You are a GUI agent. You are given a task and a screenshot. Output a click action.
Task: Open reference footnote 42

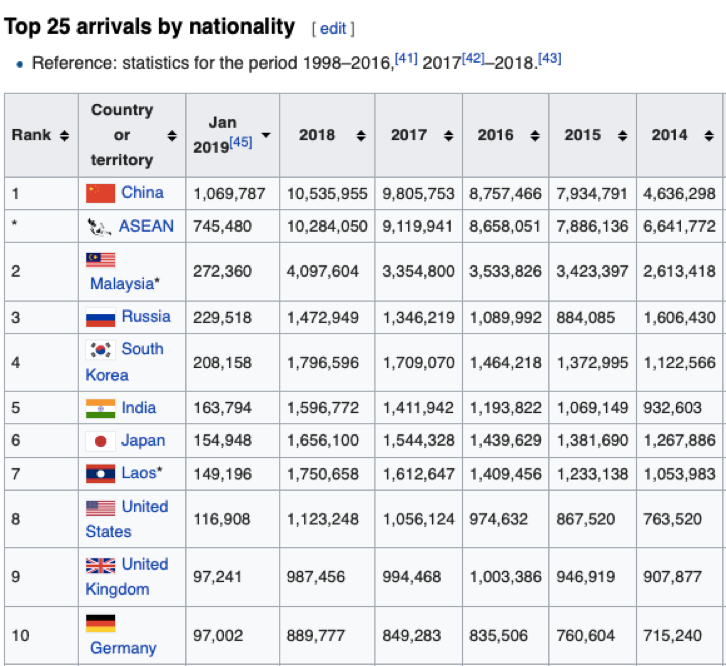[473, 59]
